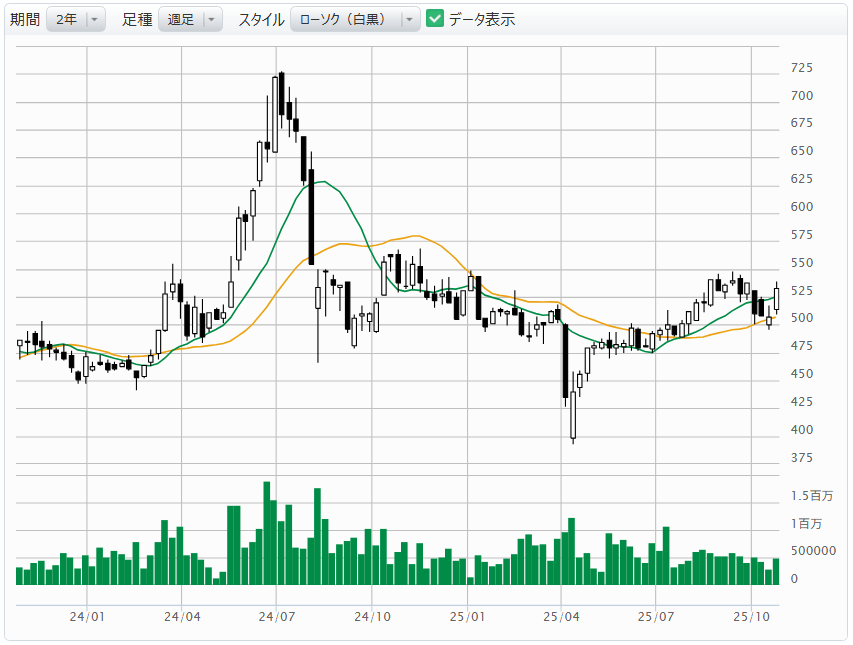
Task: Click the green moving average line peak near 625
Action: click(x=319, y=182)
